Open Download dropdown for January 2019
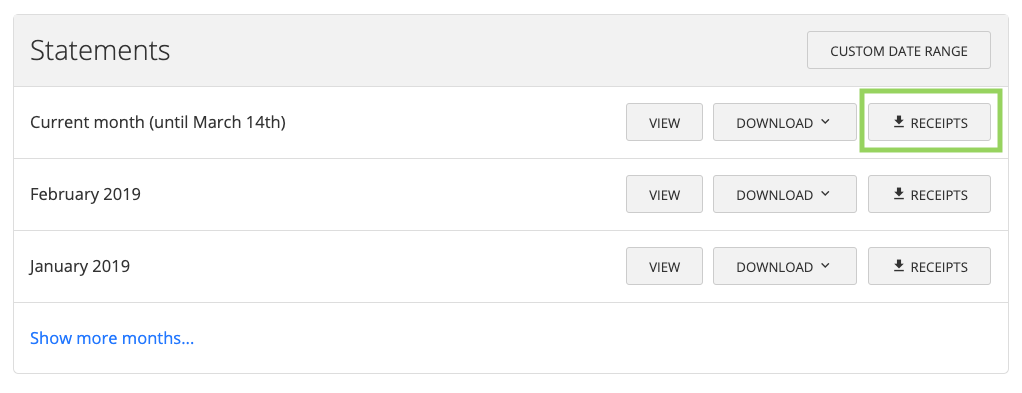The image size is (1022, 393). (x=784, y=266)
